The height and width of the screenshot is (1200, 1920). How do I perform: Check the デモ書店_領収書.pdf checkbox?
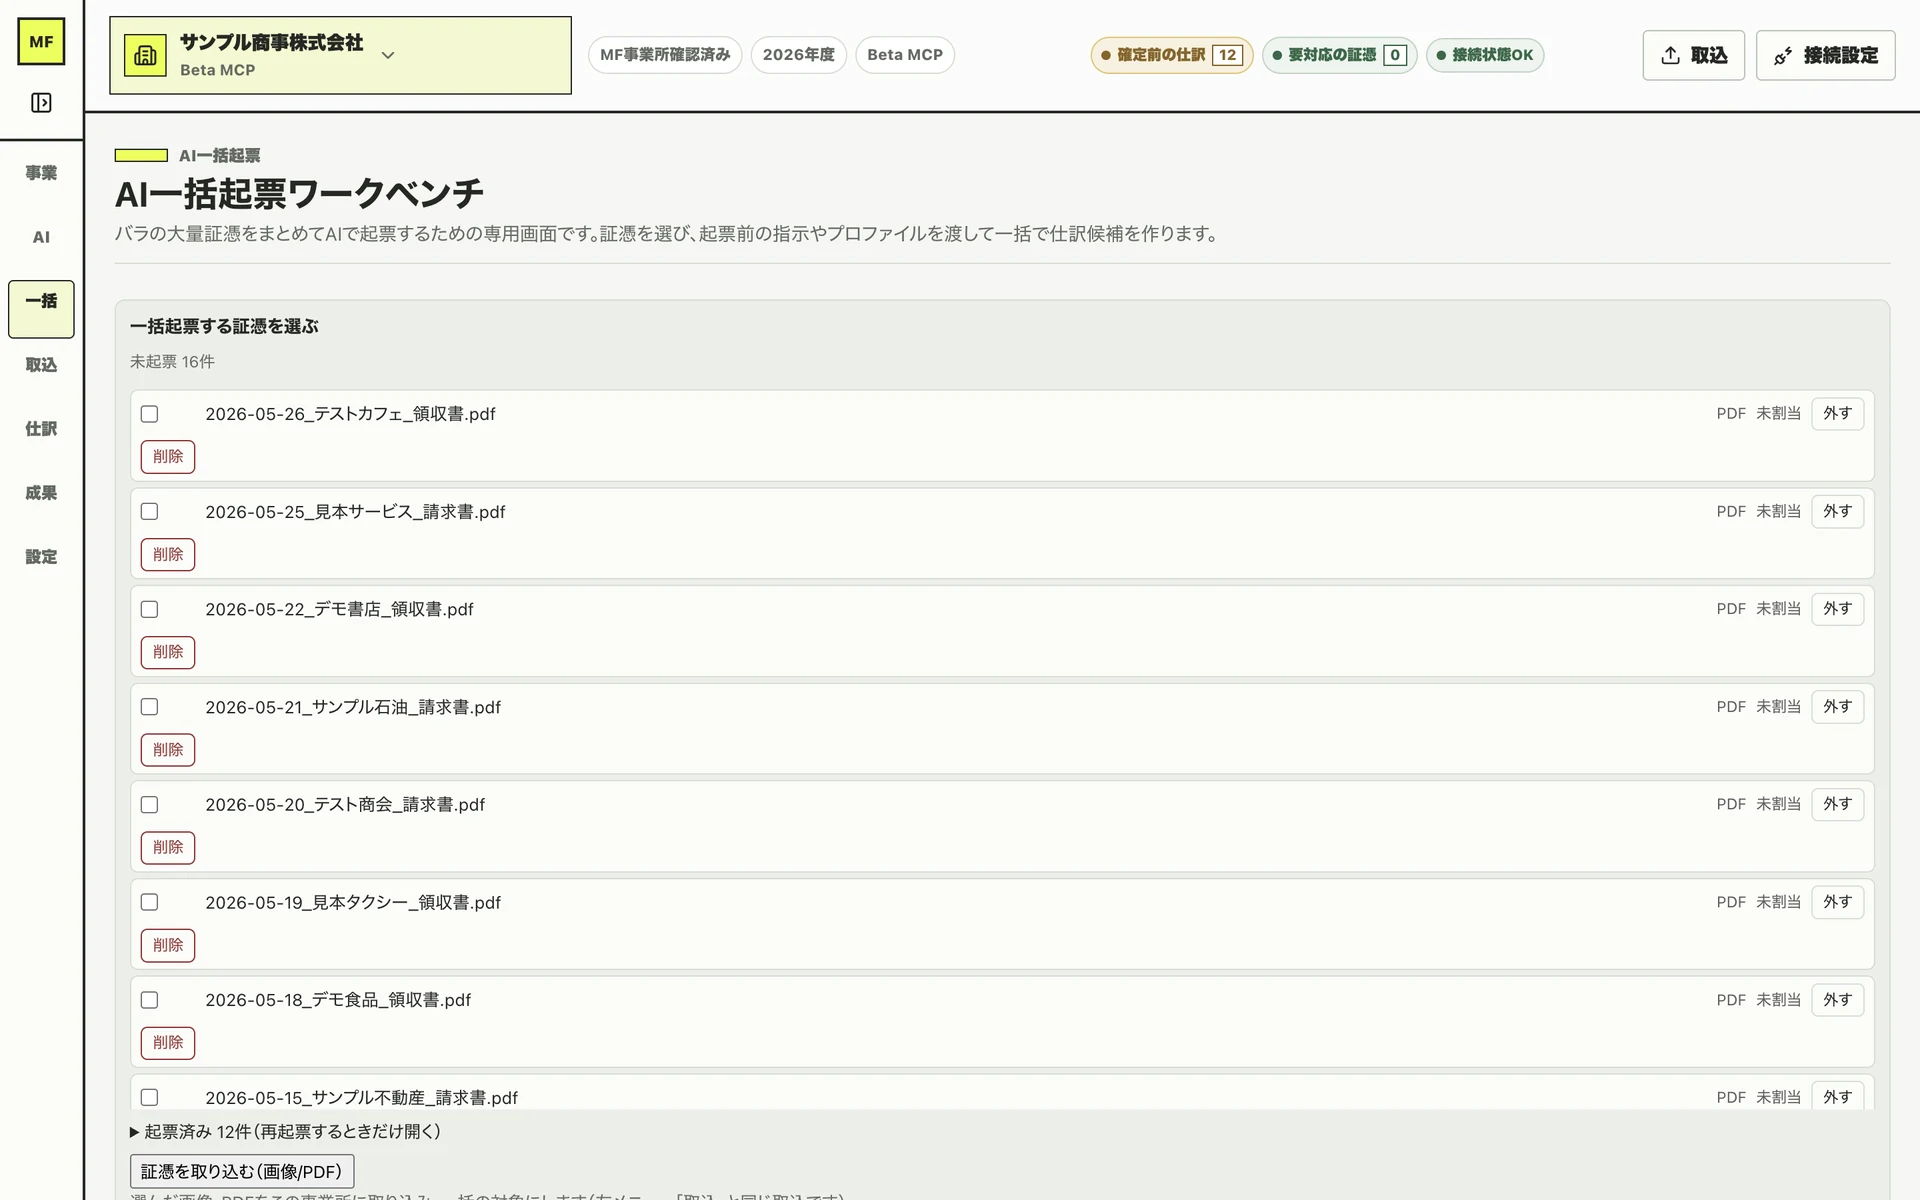click(x=149, y=609)
